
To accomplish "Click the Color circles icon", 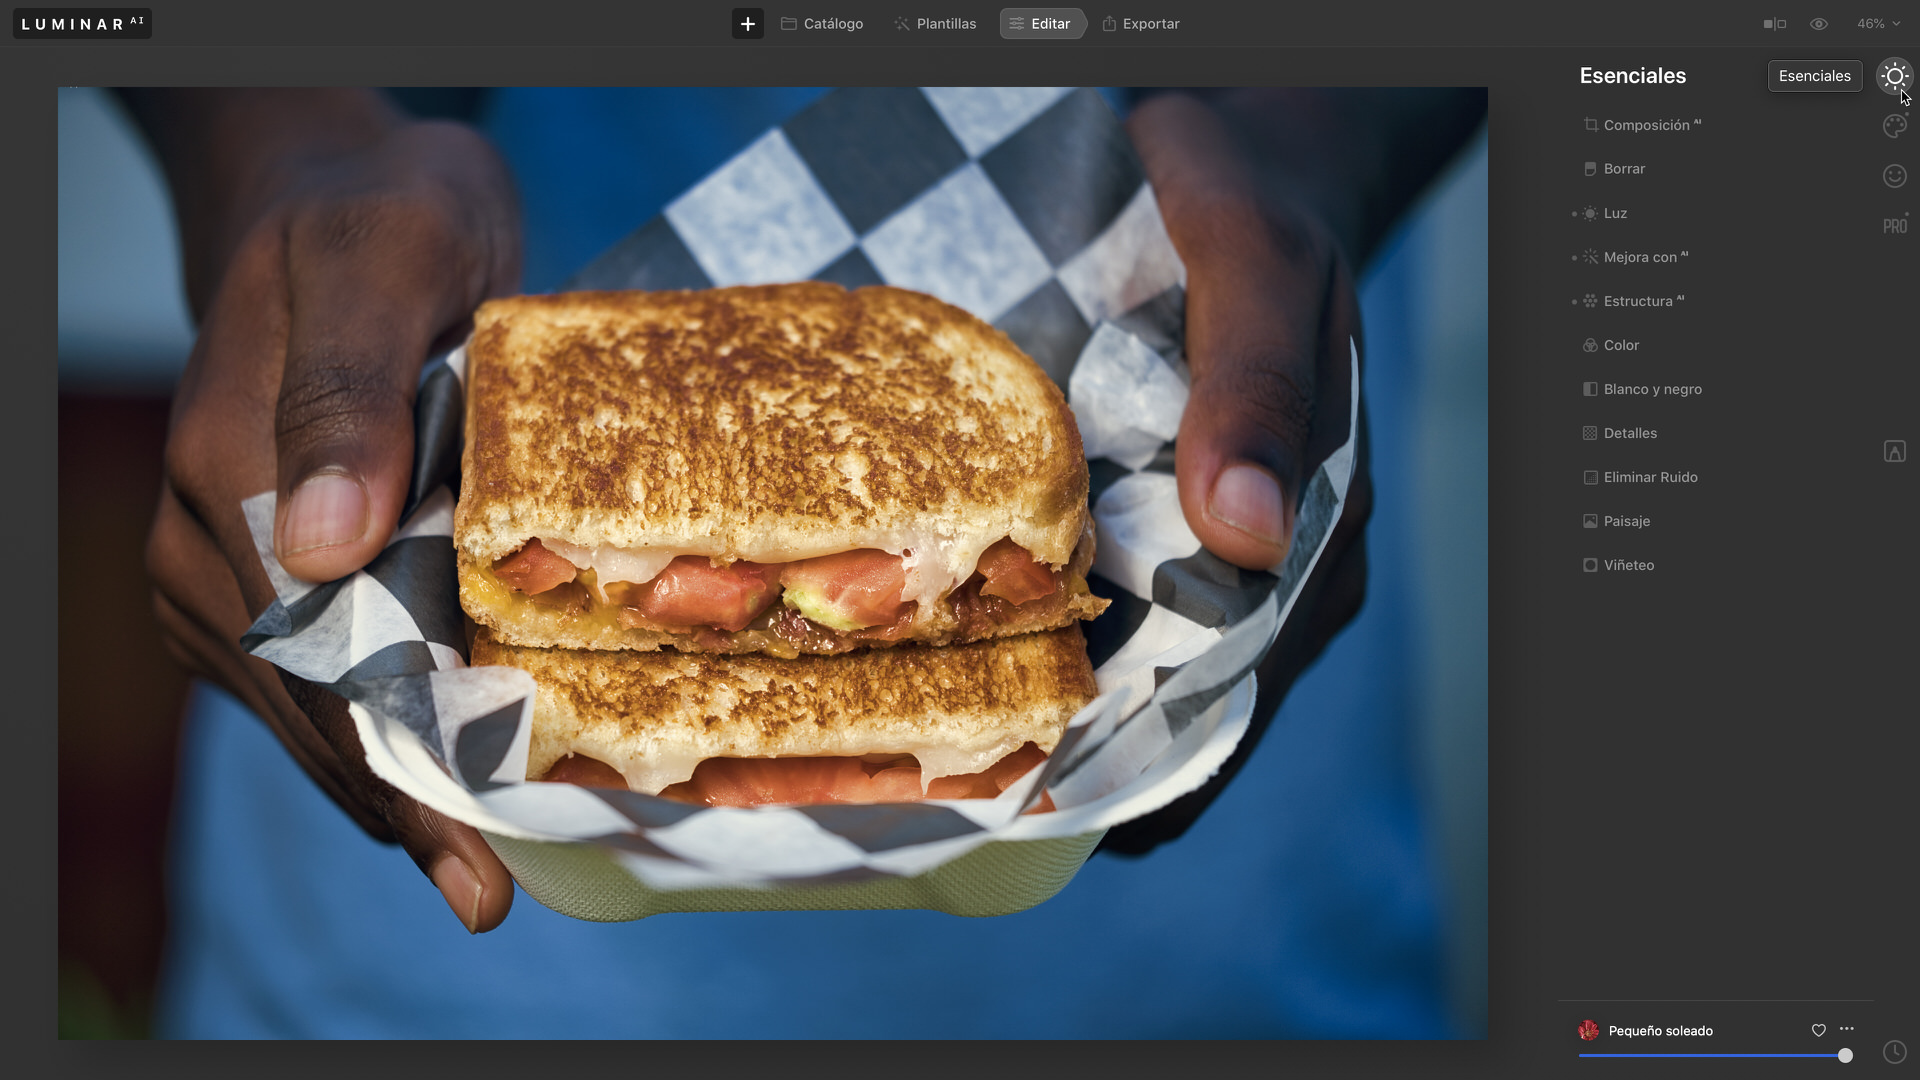I will (1590, 345).
